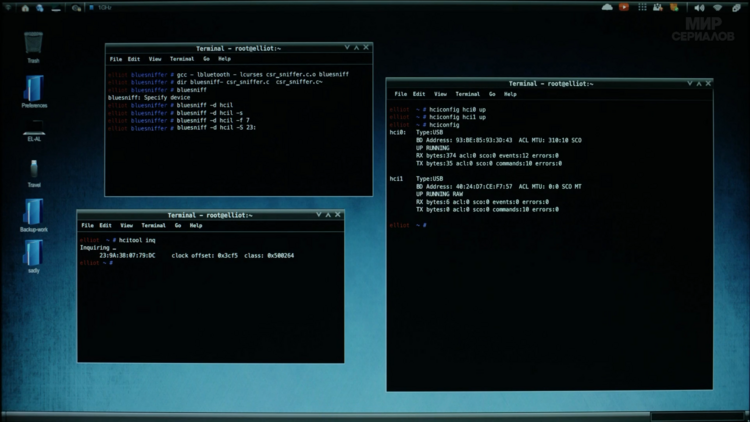Open the dotted grid icon in tray

tap(642, 7)
